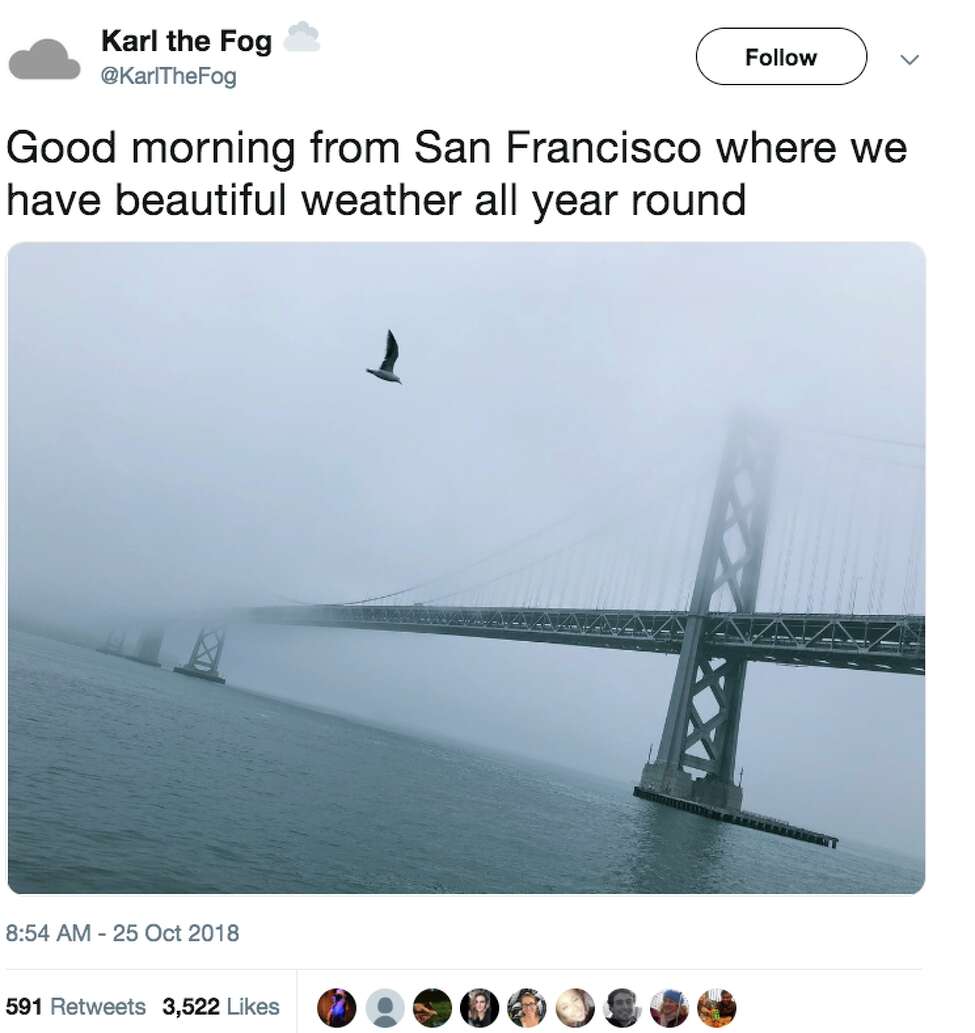Click Karl the Fog's gray cloud profile picture

point(44,60)
